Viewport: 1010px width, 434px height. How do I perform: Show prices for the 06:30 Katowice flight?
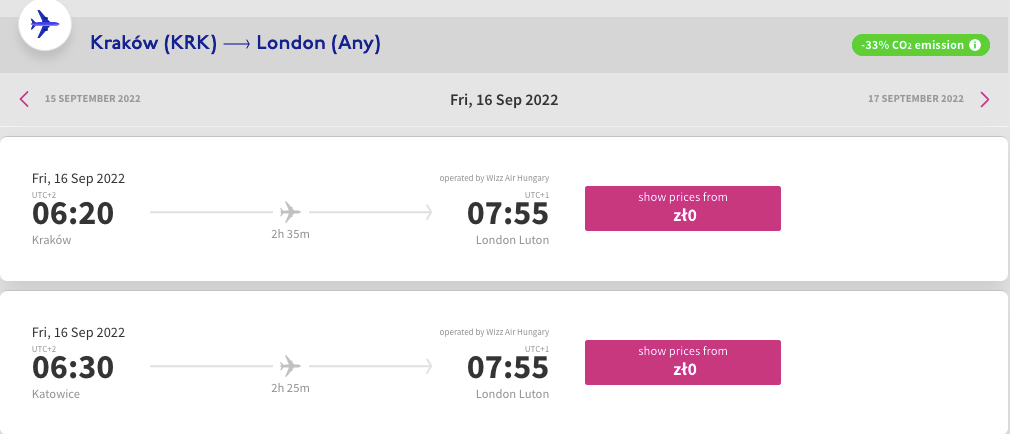point(683,363)
